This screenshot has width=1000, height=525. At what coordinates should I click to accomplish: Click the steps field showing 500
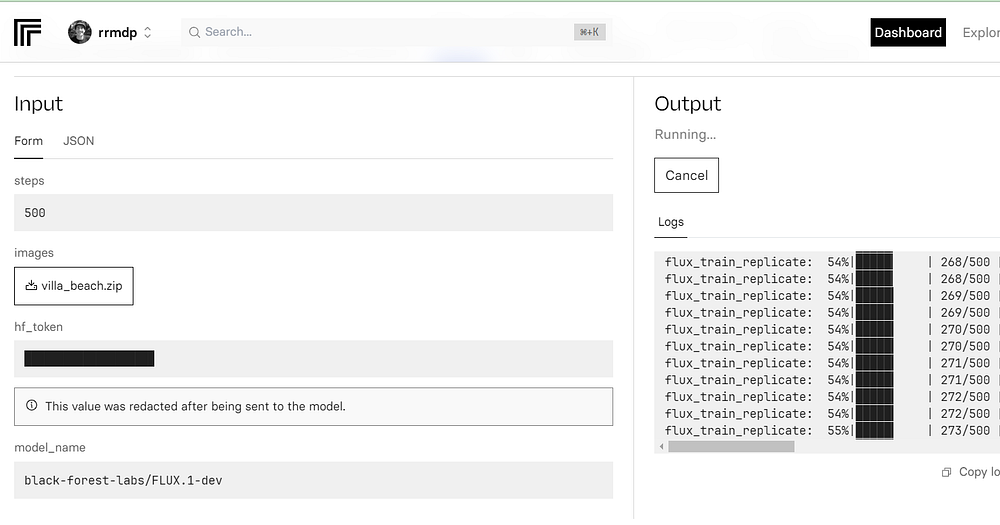tap(313, 213)
